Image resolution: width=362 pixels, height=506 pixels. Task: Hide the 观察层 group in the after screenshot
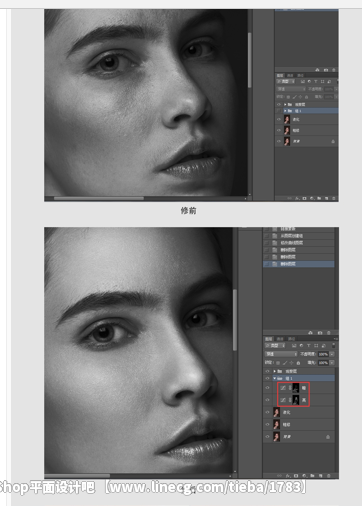pyautogui.click(x=267, y=371)
